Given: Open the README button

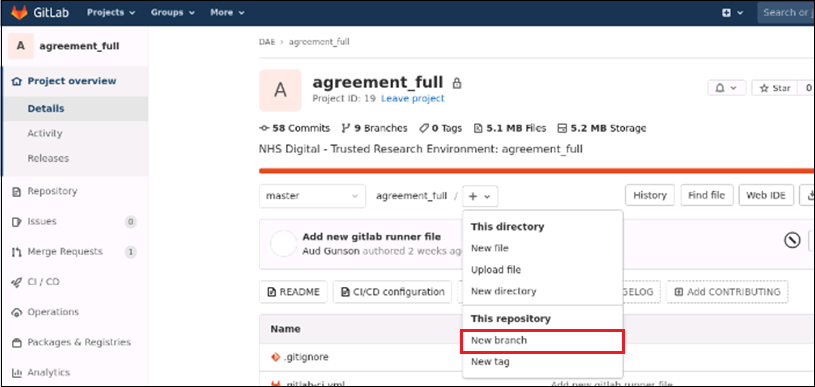Looking at the screenshot, I should tap(293, 292).
